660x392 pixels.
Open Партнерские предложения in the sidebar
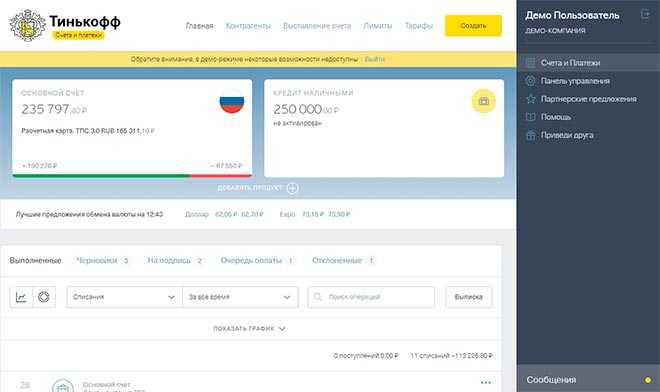(588, 99)
